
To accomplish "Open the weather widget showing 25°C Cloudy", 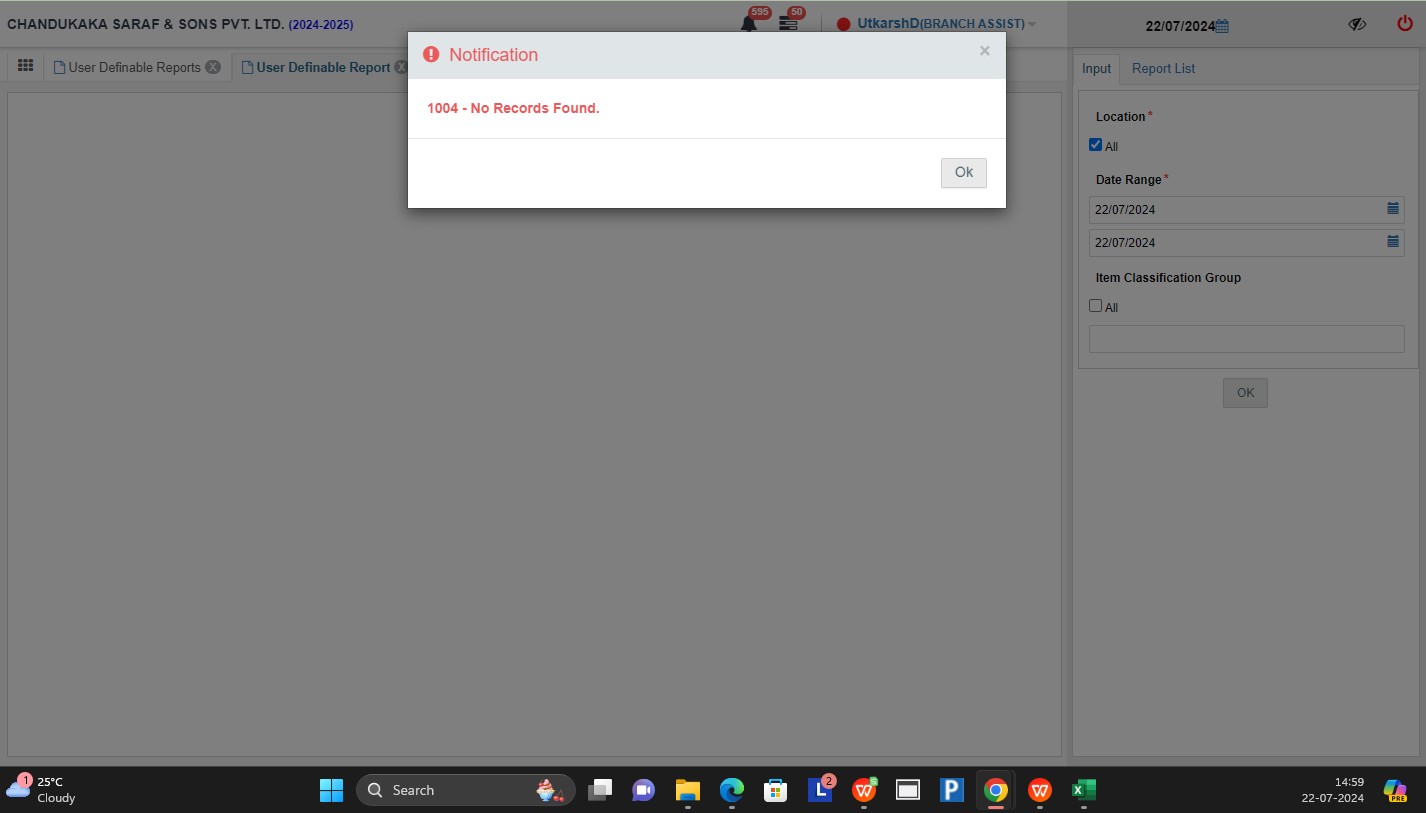I will [41, 790].
